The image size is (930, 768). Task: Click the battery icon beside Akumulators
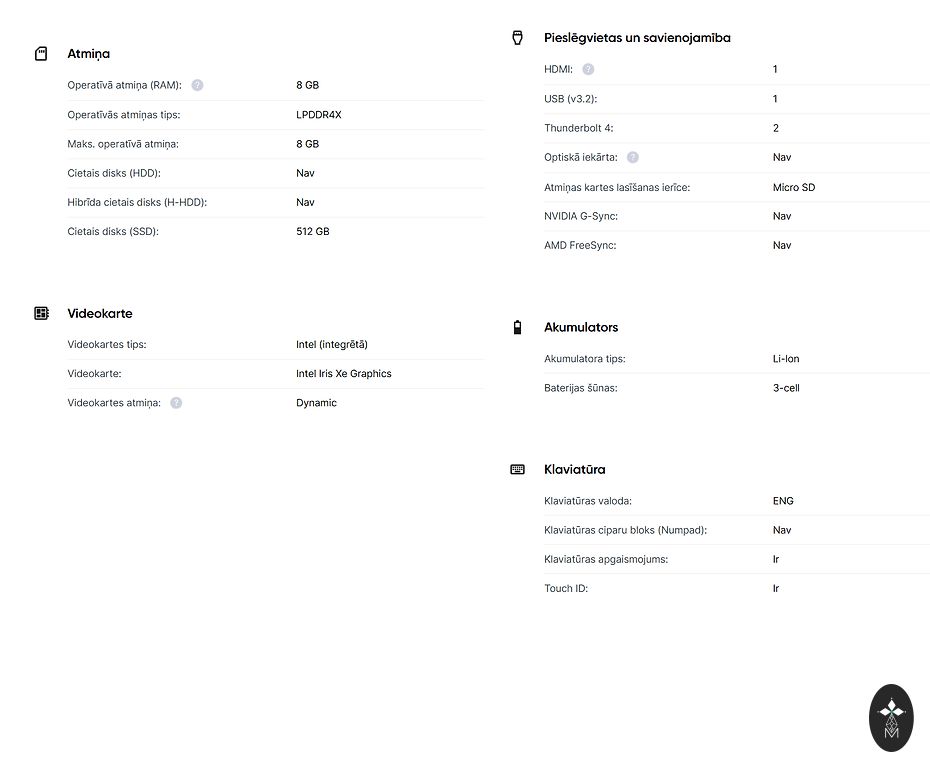517,327
